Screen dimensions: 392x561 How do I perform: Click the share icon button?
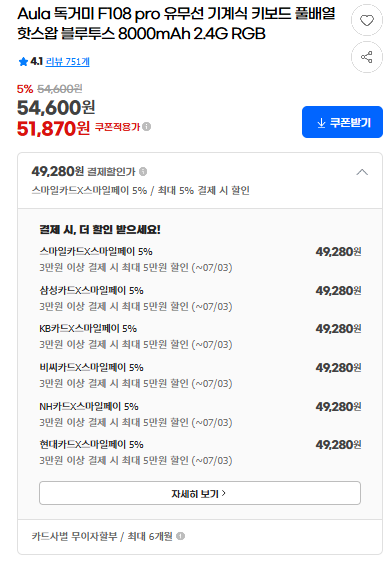click(x=367, y=57)
